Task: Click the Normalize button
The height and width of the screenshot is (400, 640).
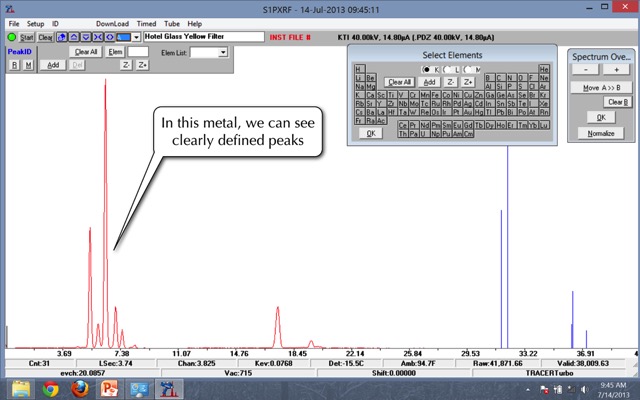Action: (601, 133)
